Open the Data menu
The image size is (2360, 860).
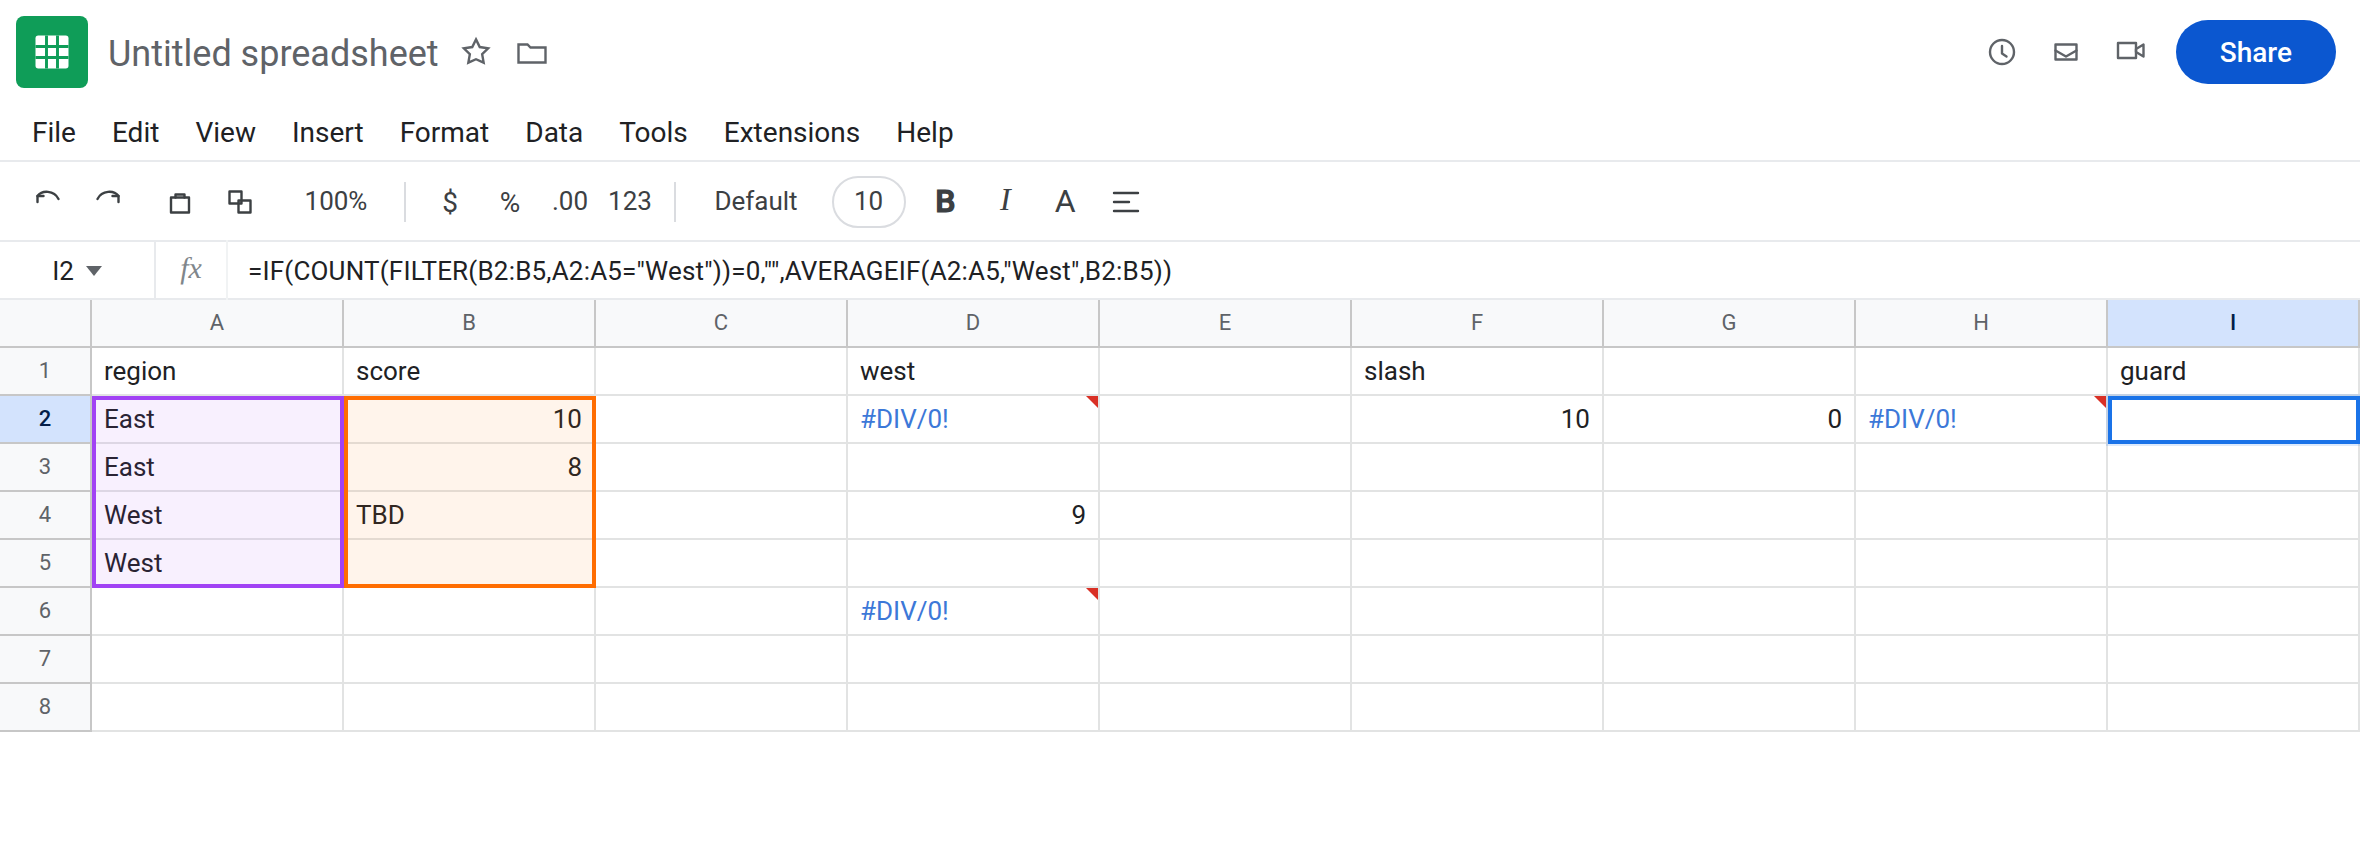(554, 132)
